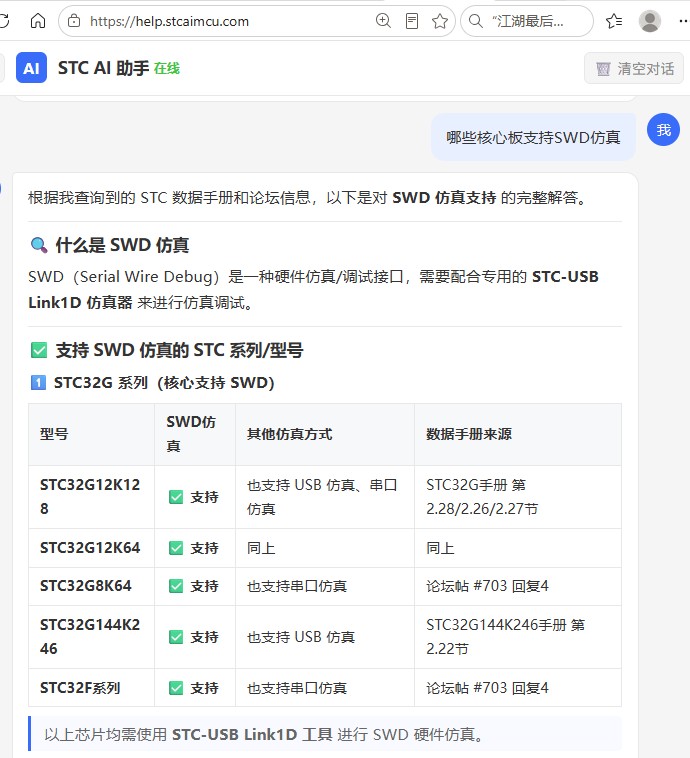Click the 也支持 USB 仿真 cell for STC32G144K246
The height and width of the screenshot is (758, 690).
[324, 637]
